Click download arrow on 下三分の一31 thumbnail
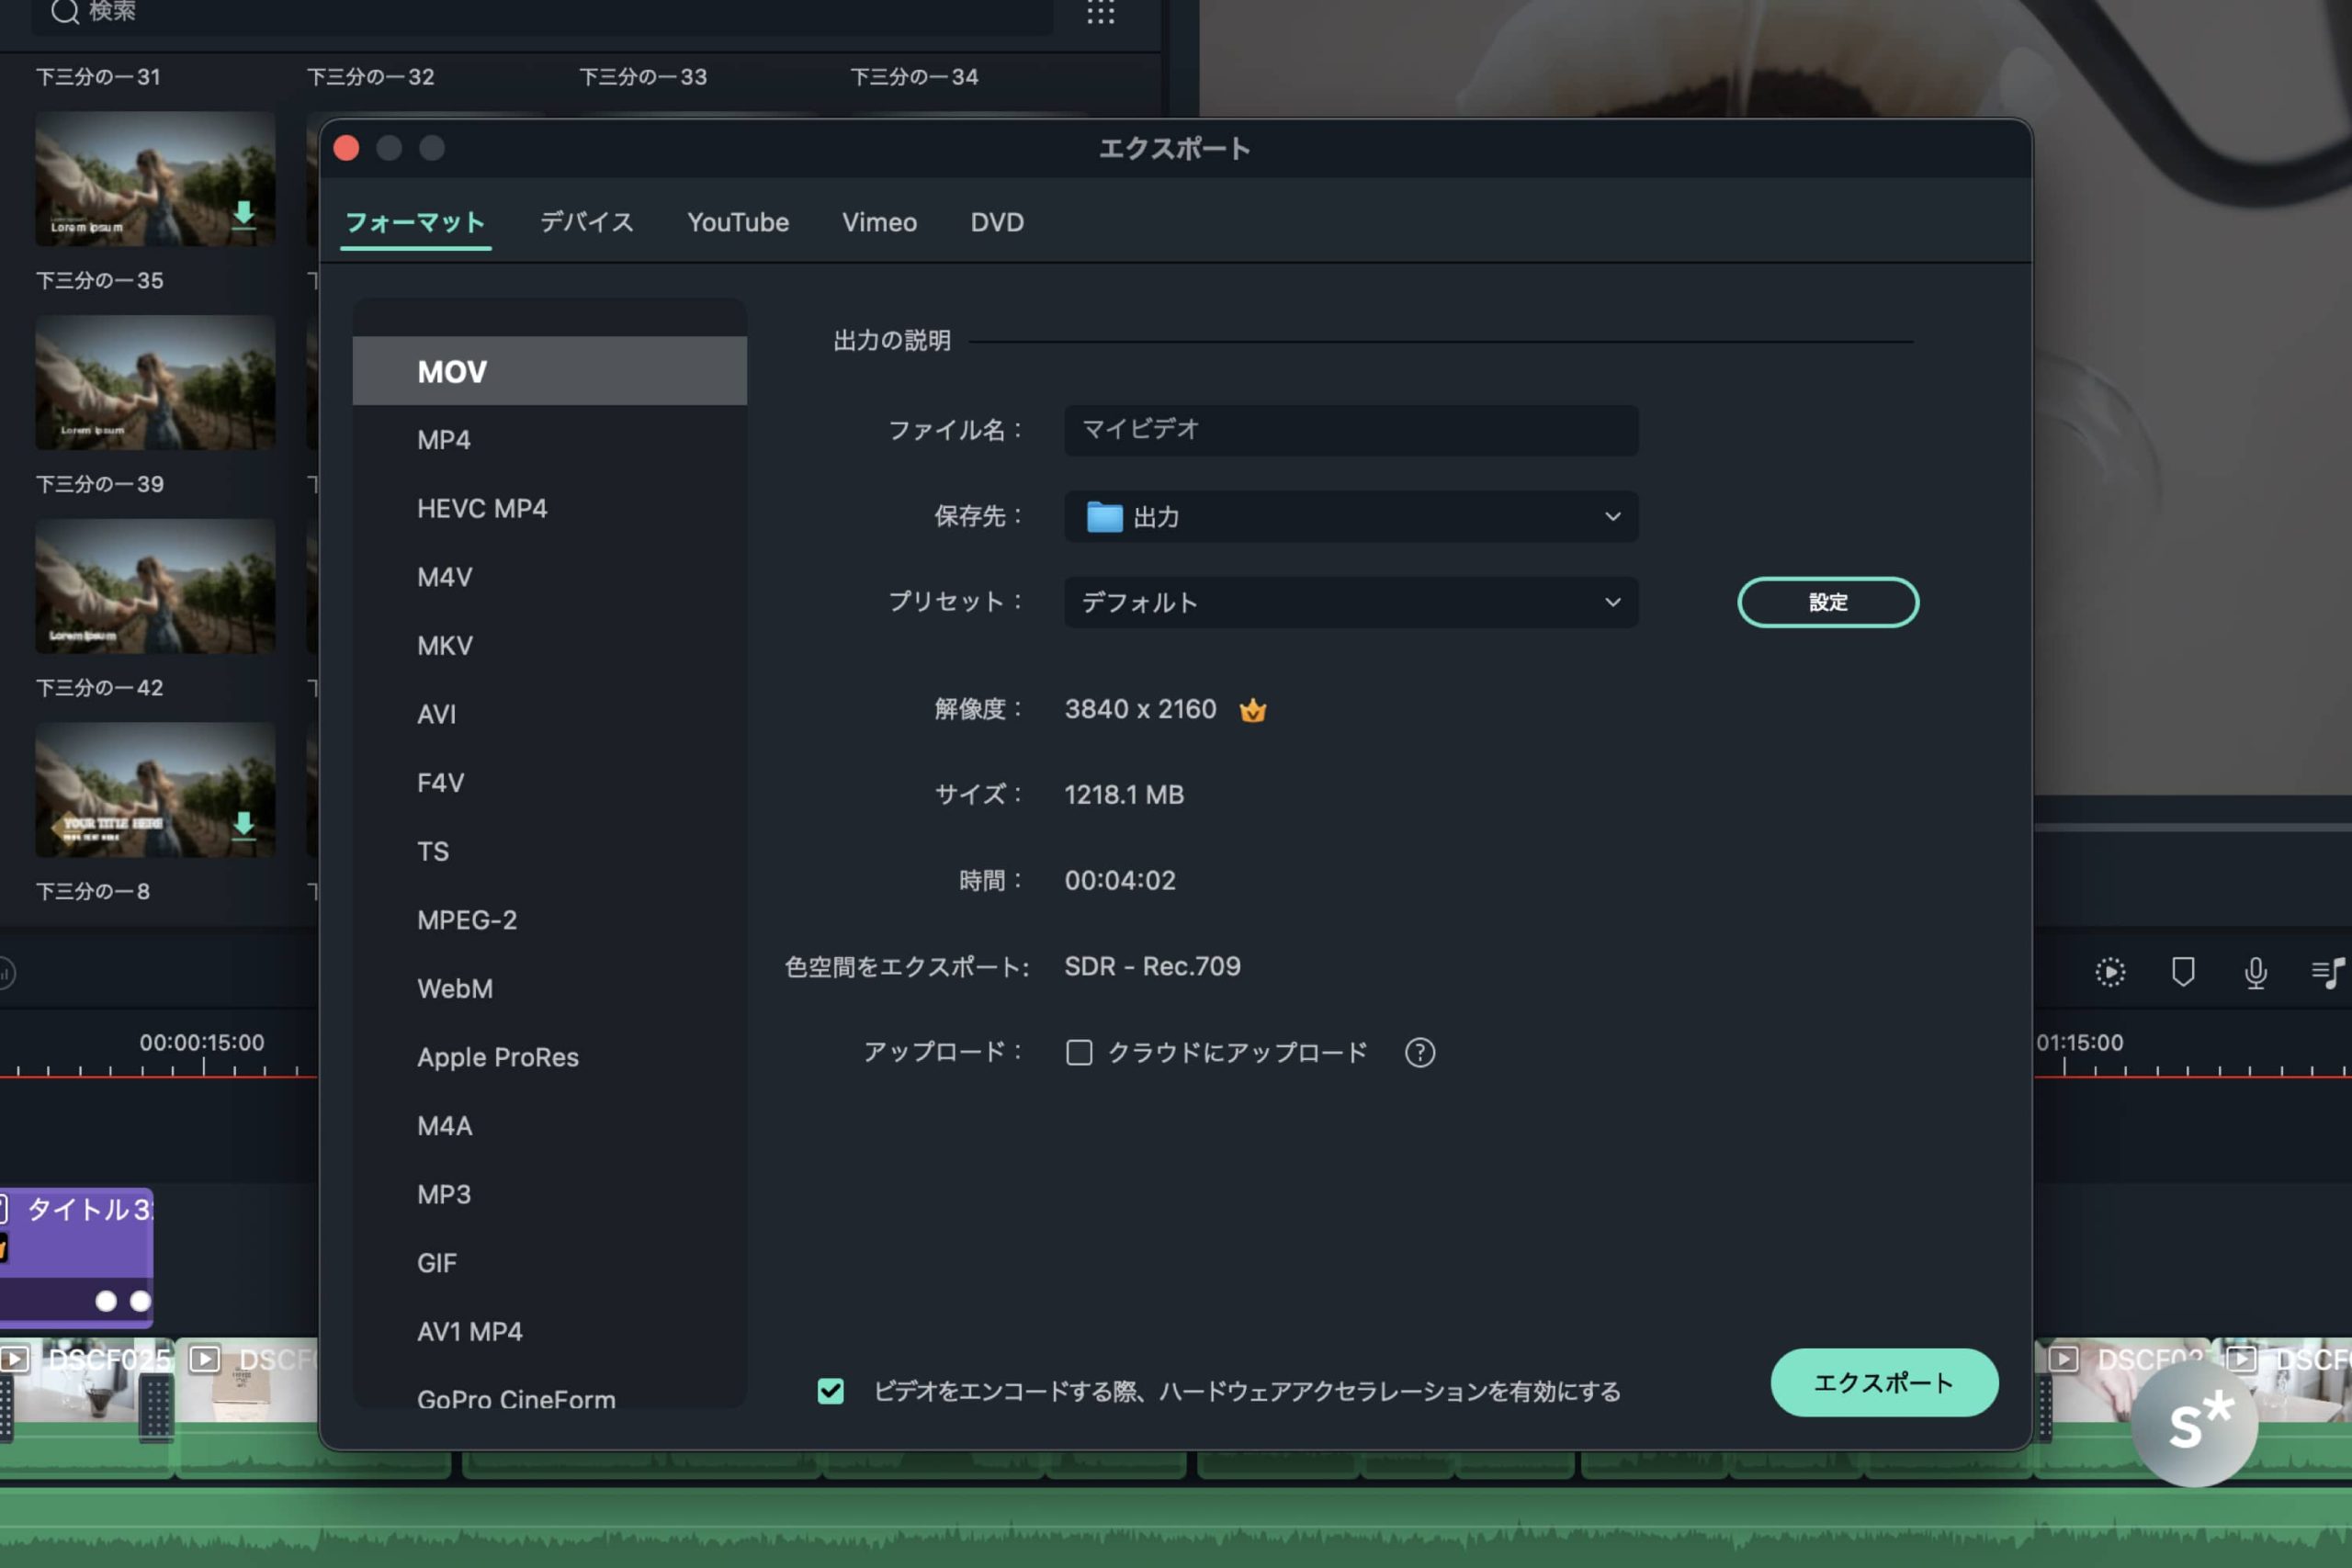The width and height of the screenshot is (2352, 1568). tap(243, 214)
